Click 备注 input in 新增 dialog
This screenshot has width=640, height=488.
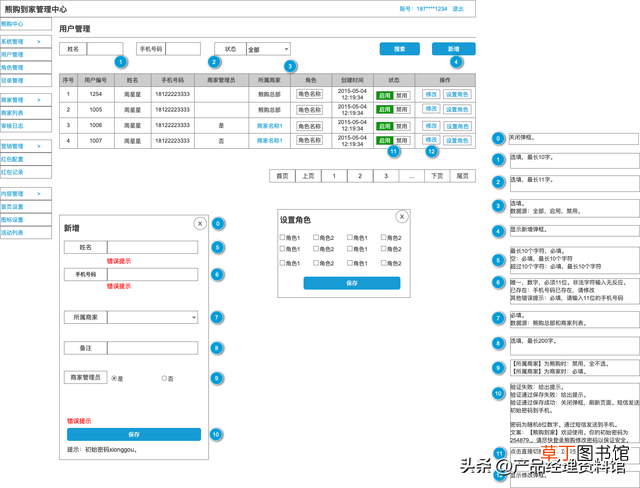pyautogui.click(x=153, y=348)
